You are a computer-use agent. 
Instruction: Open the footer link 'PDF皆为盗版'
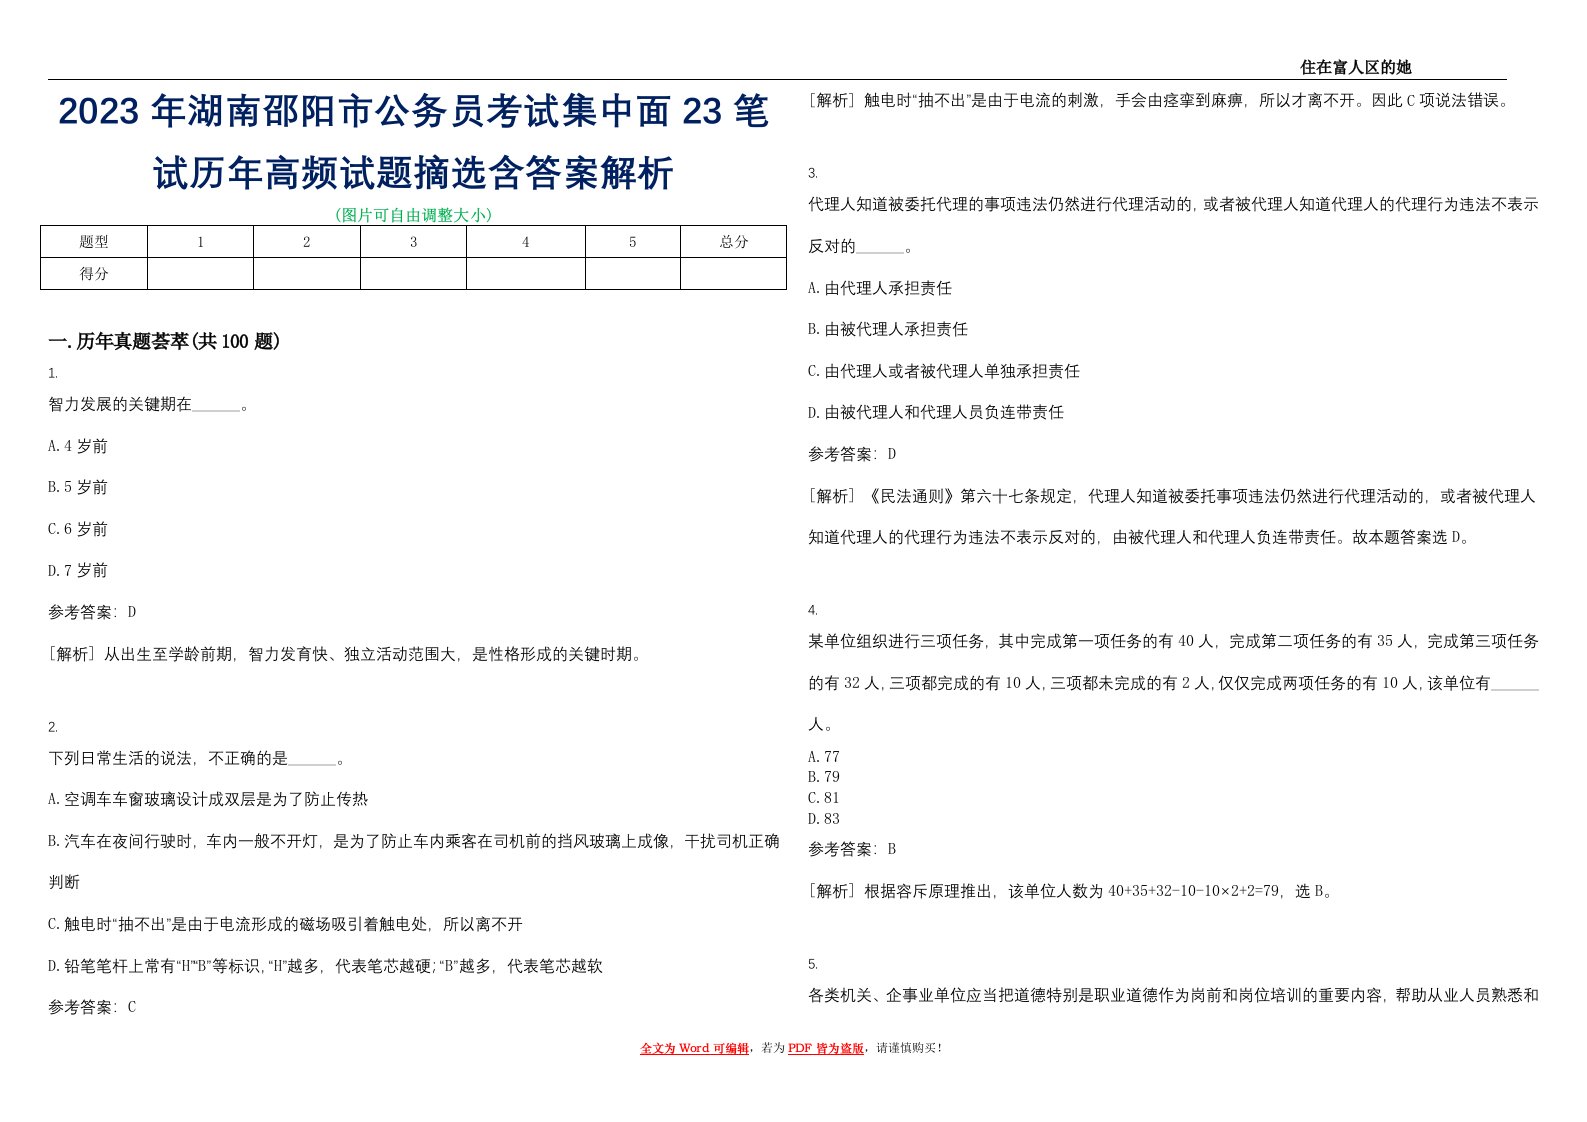coord(826,1049)
